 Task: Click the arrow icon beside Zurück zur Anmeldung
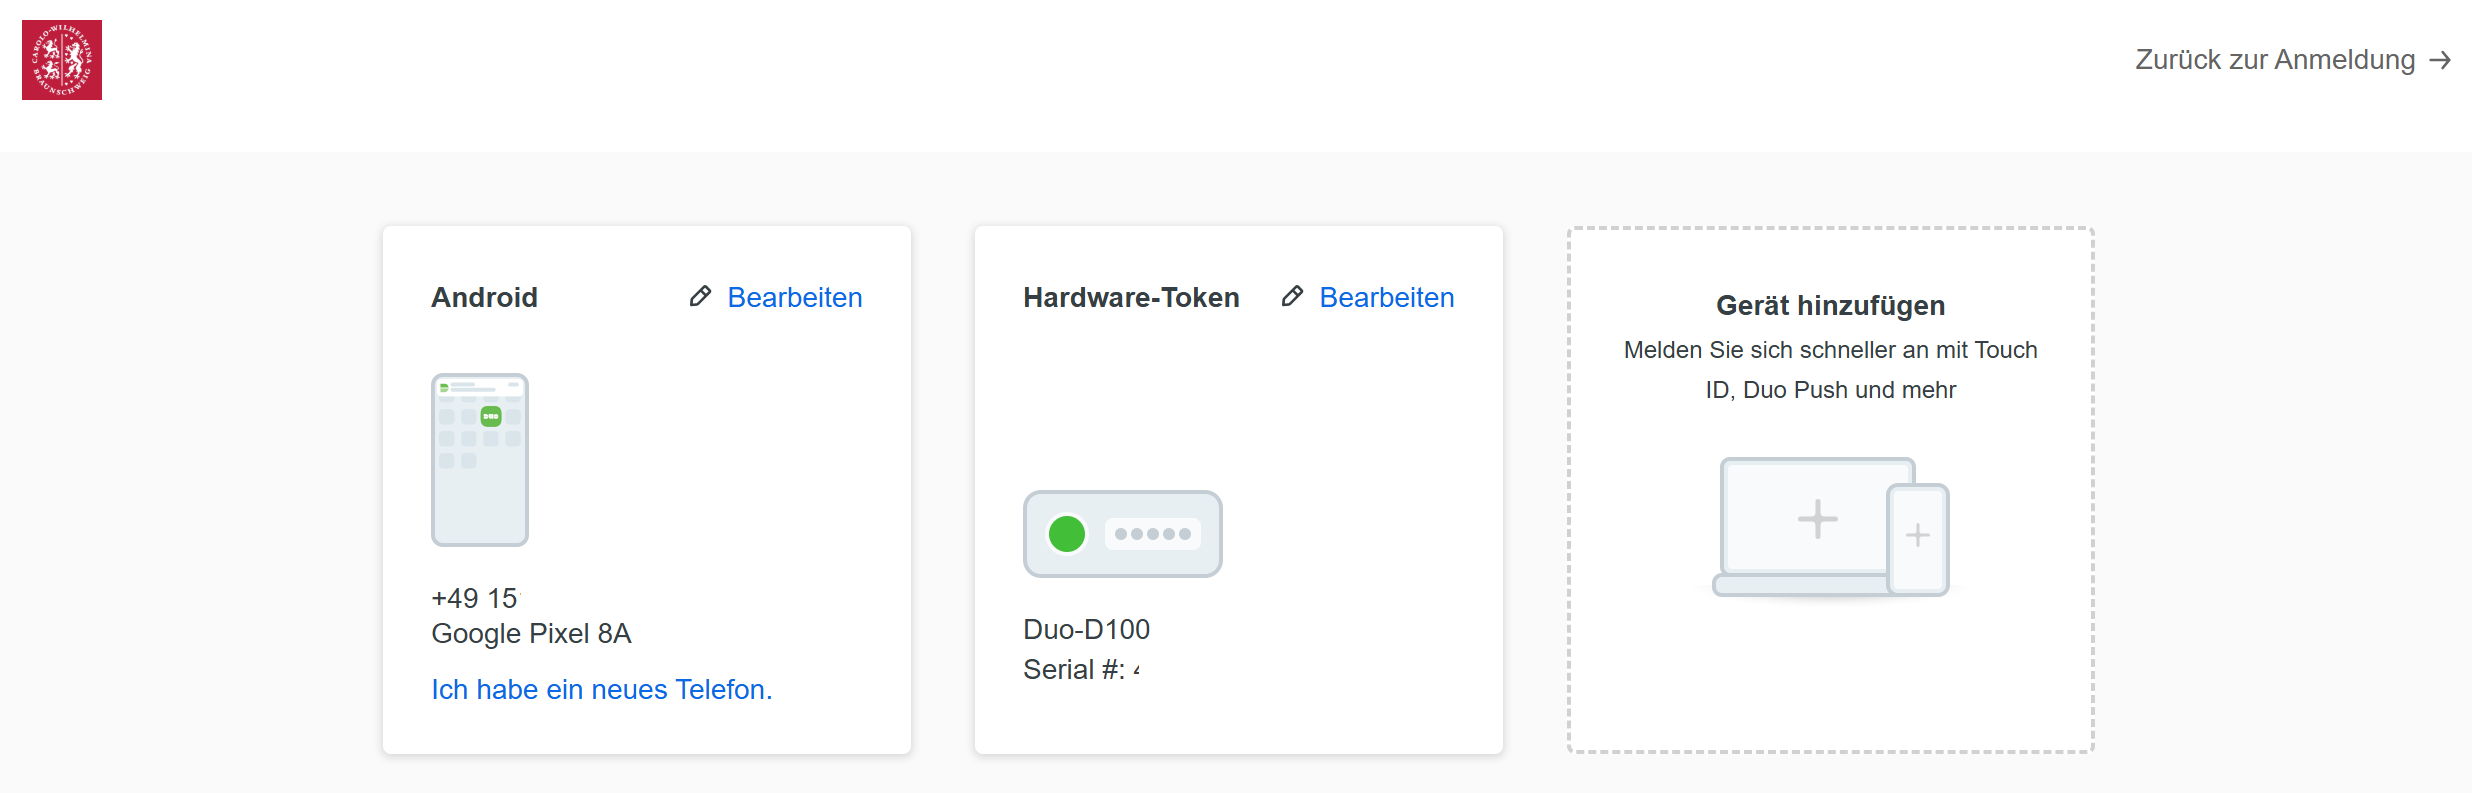pos(2441,60)
